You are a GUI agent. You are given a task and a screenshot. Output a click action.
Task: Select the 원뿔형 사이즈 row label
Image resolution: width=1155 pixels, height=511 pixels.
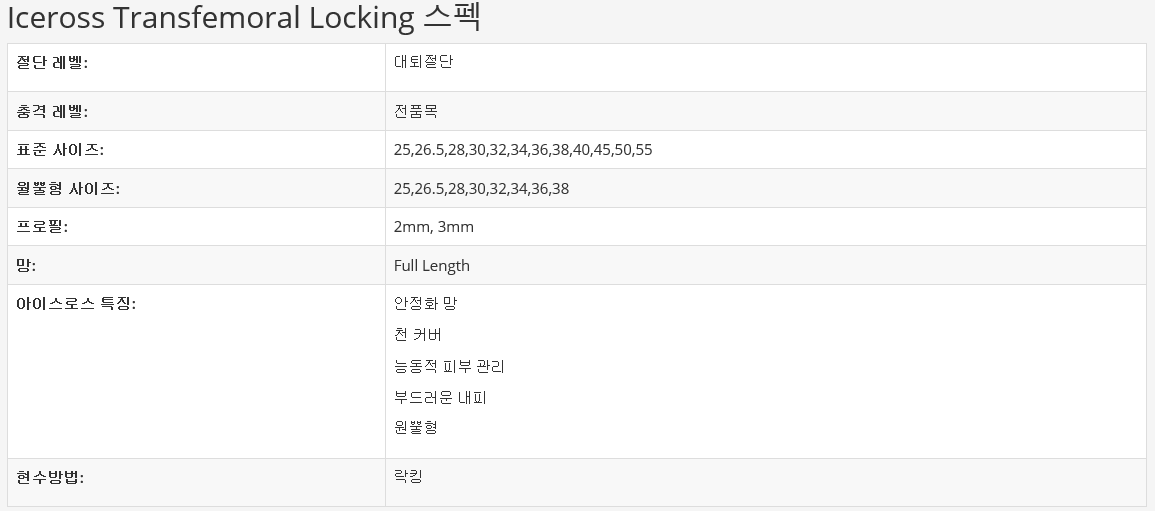(x=68, y=189)
